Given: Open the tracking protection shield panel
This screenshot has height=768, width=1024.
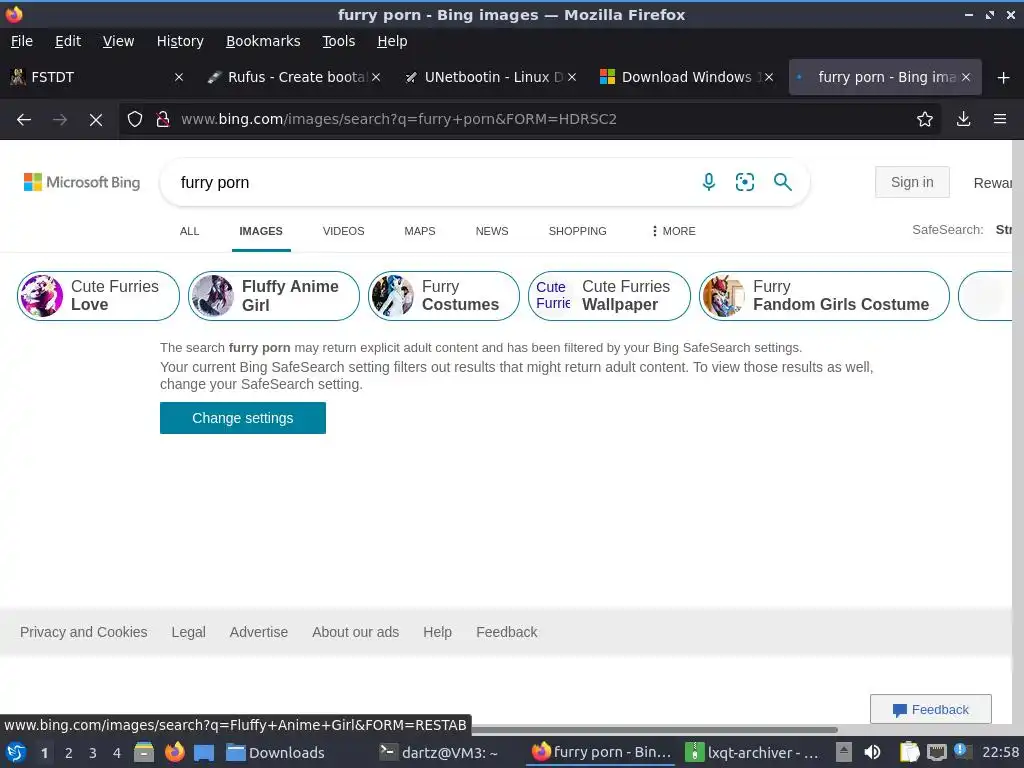Looking at the screenshot, I should point(135,120).
